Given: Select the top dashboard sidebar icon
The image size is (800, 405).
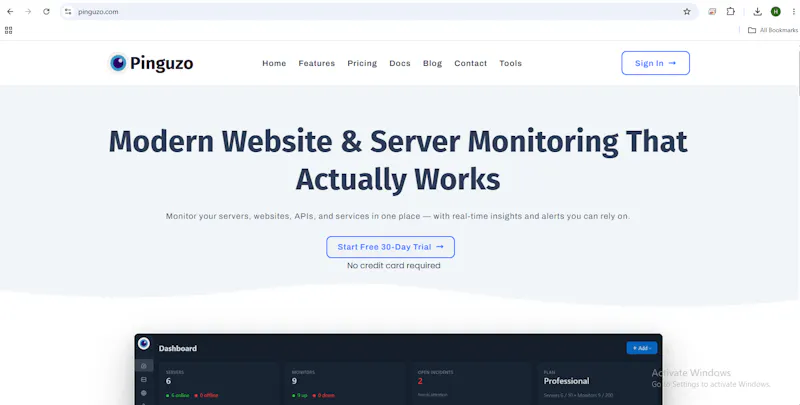Looking at the screenshot, I should point(144,366).
